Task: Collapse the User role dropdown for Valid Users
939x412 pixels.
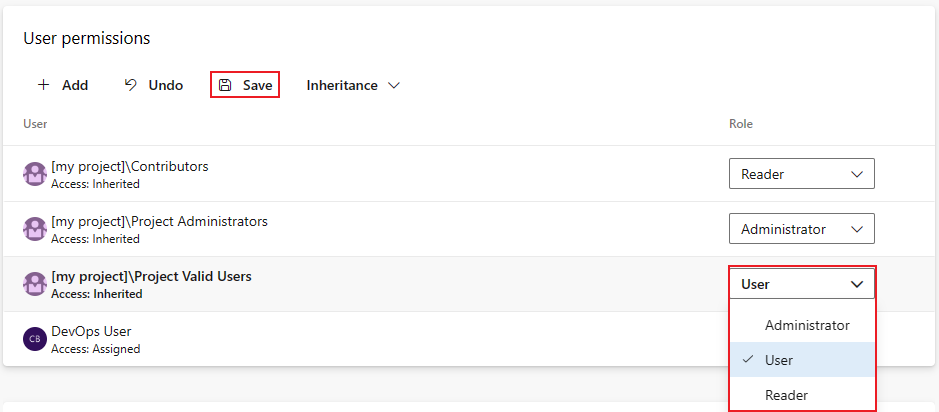Action: pos(801,284)
